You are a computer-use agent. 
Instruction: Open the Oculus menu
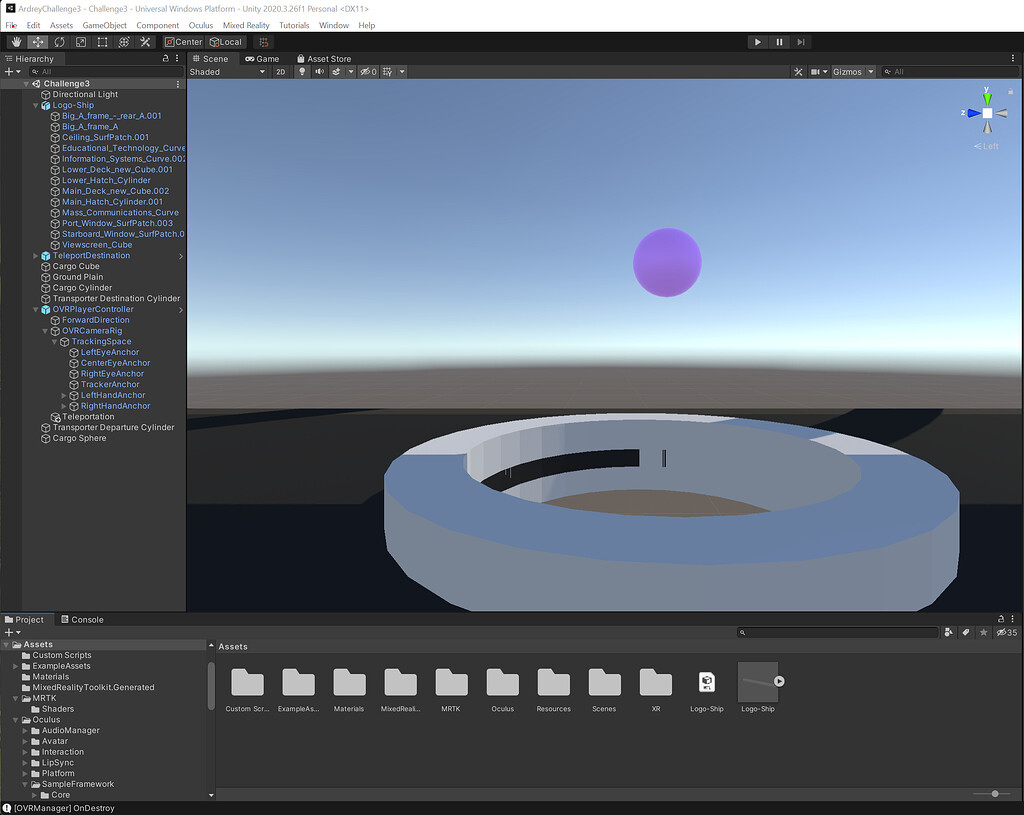tap(200, 25)
